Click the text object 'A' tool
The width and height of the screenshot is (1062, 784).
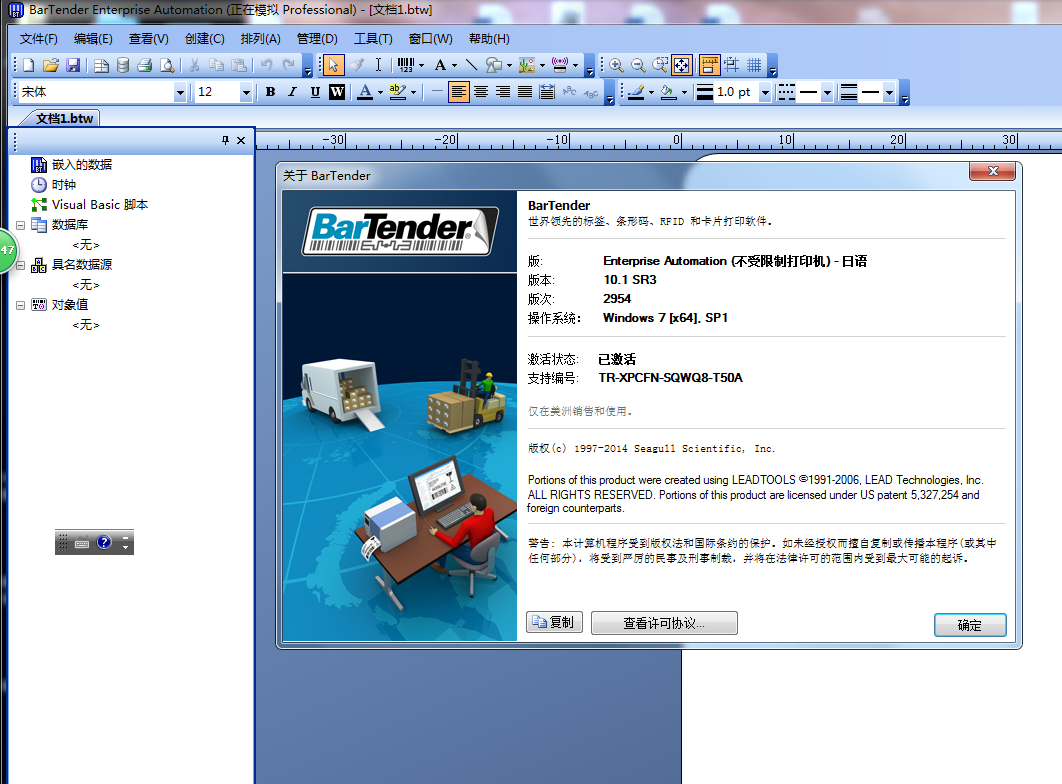pyautogui.click(x=440, y=65)
